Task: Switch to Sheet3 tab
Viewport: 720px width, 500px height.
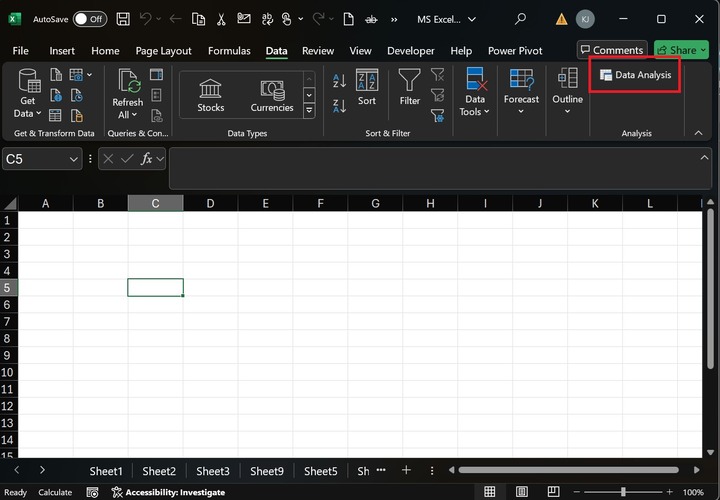Action: pyautogui.click(x=212, y=471)
